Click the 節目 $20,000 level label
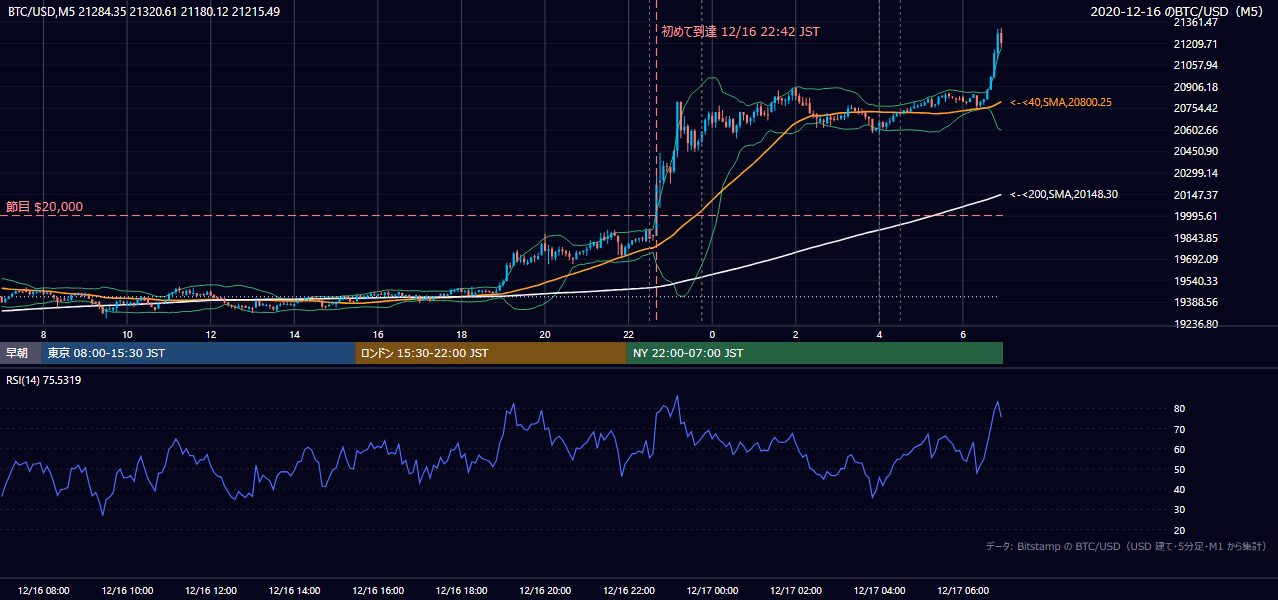1278x600 pixels. click(44, 207)
